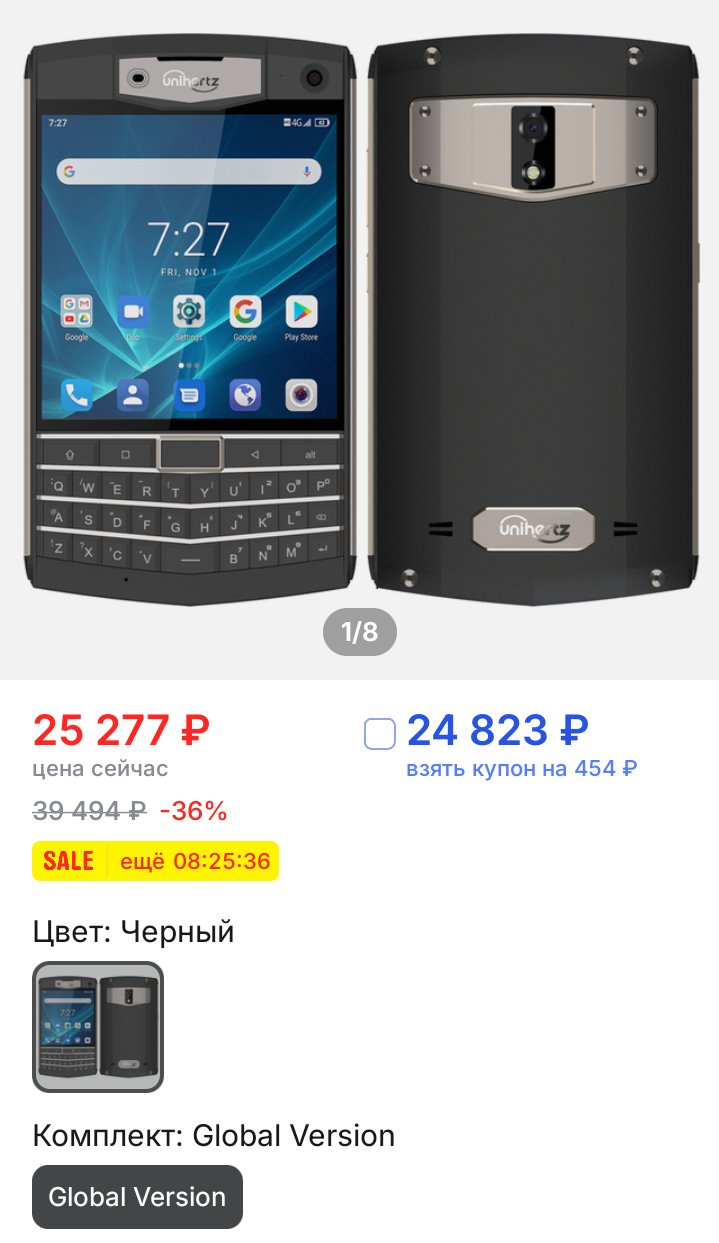Tap the blue Phone dialer icon in dock
Image resolution: width=719 pixels, height=1243 pixels.
click(77, 396)
